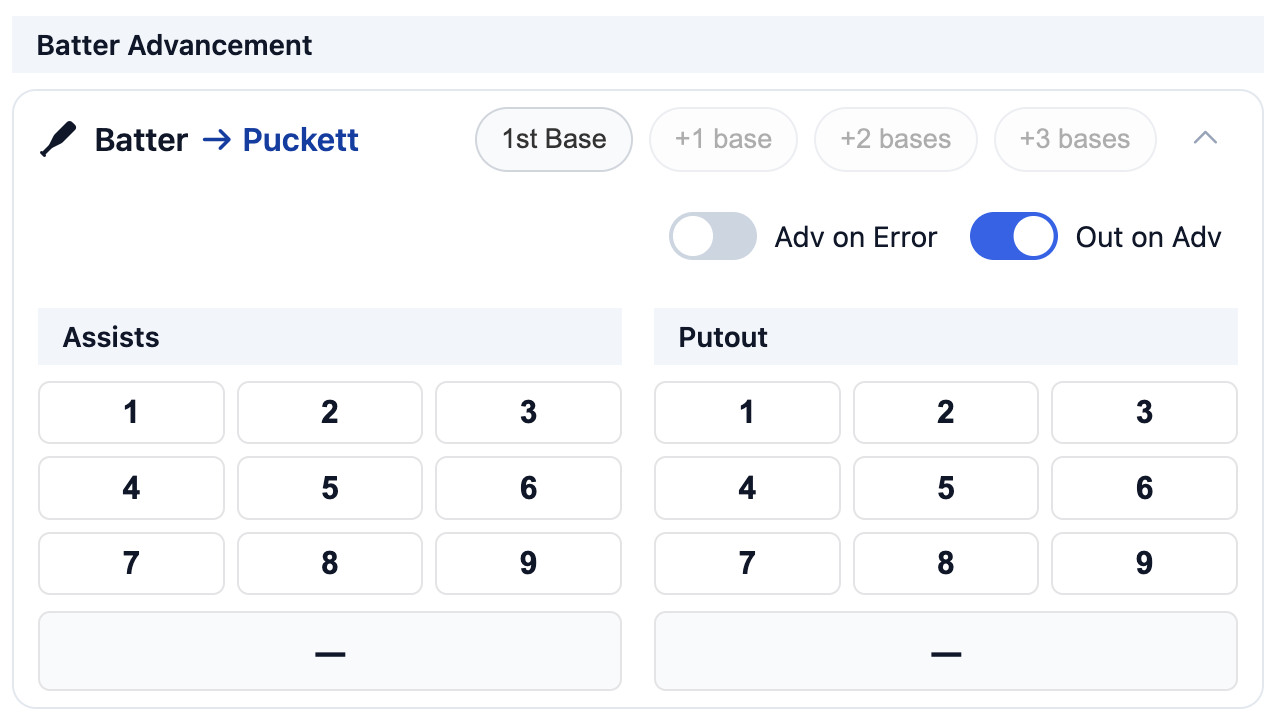1278x728 pixels.
Task: Assign putout to fielder 1
Action: click(x=746, y=412)
